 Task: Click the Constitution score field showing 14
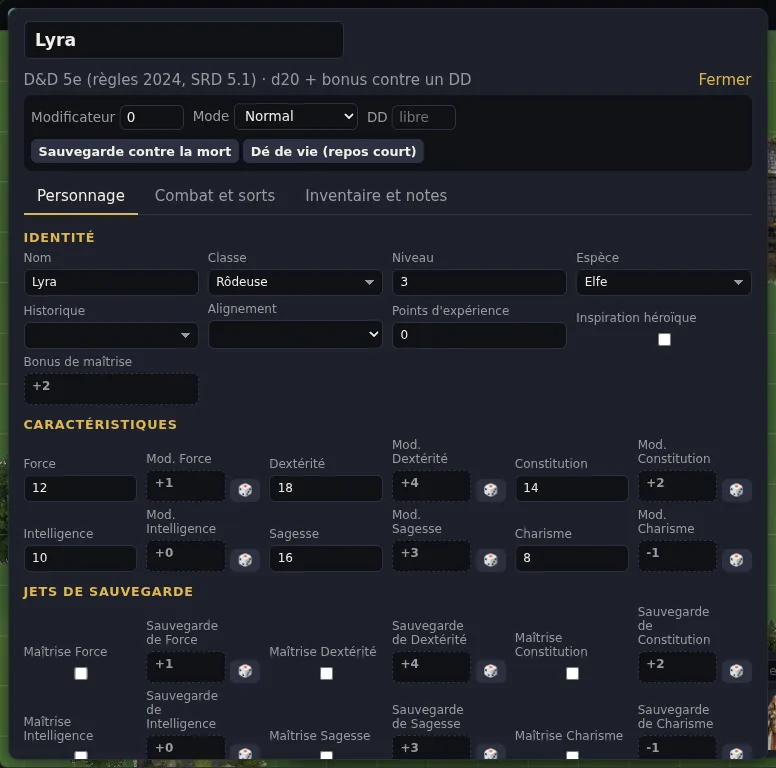coord(572,488)
